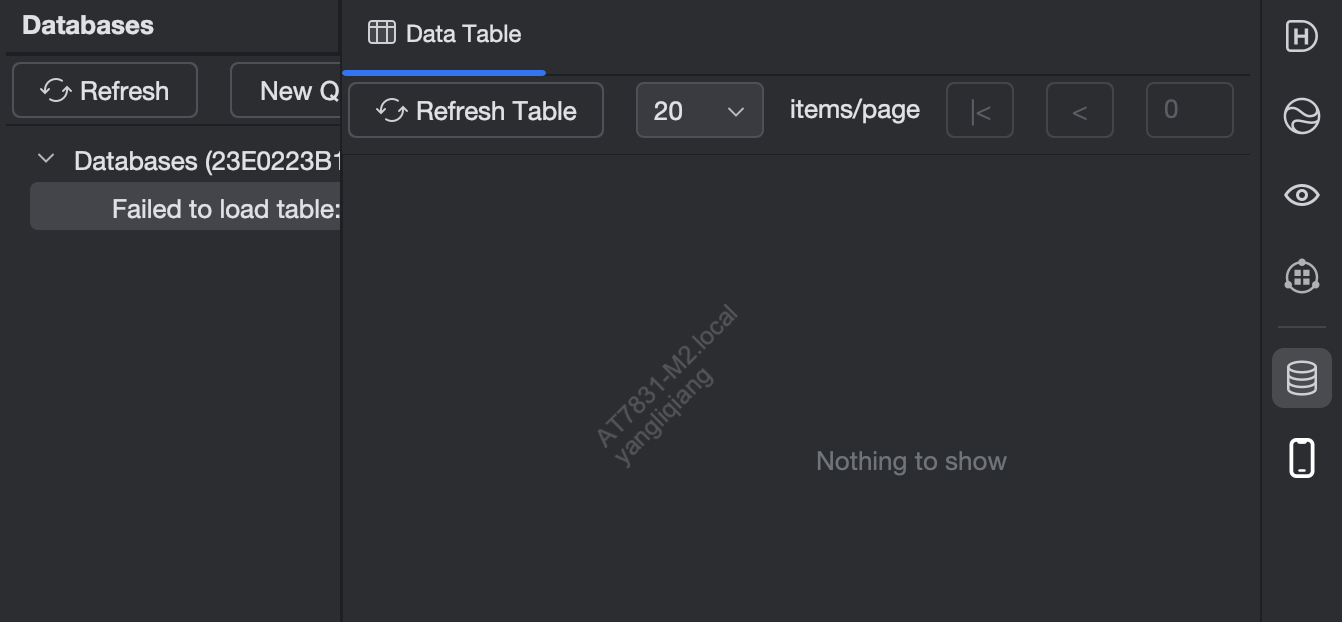Click the New Q... button
1342x622 pixels.
[286, 91]
